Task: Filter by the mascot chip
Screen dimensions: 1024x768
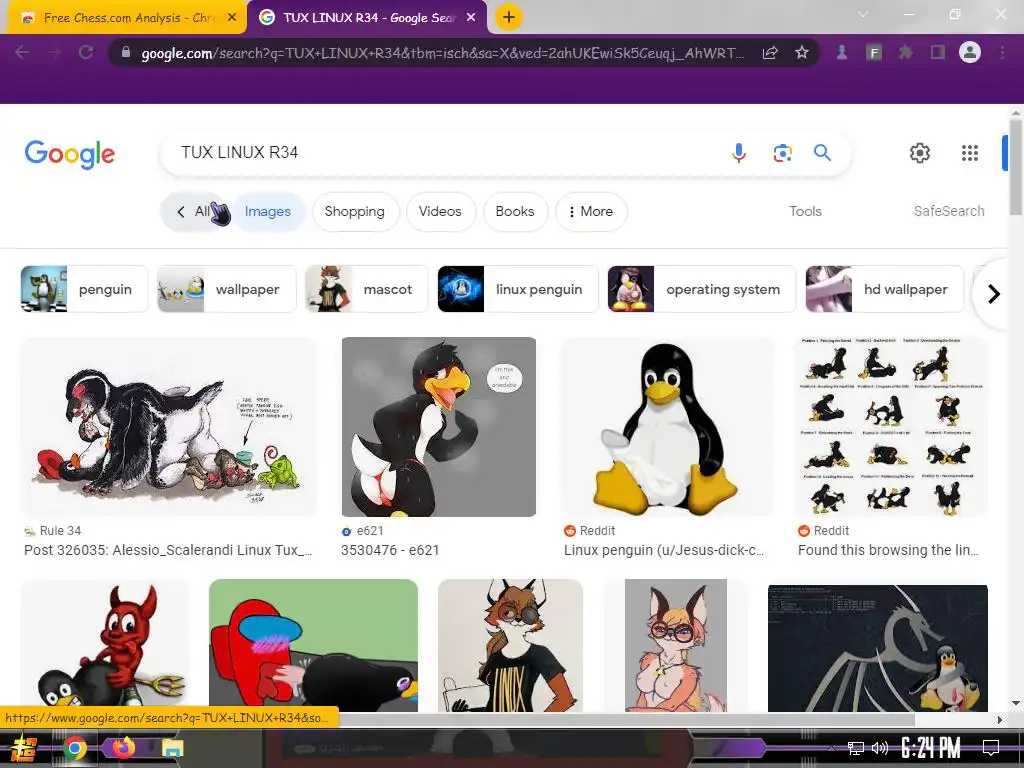Action: (366, 289)
